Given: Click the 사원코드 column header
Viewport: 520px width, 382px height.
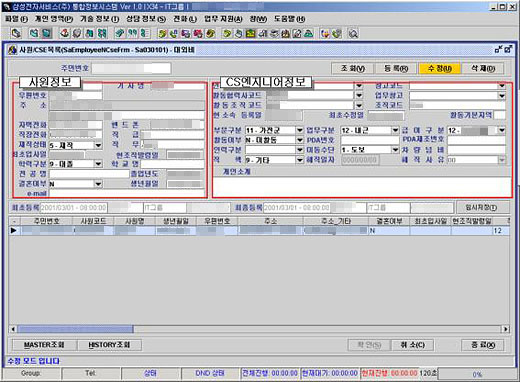Looking at the screenshot, I should 93,221.
